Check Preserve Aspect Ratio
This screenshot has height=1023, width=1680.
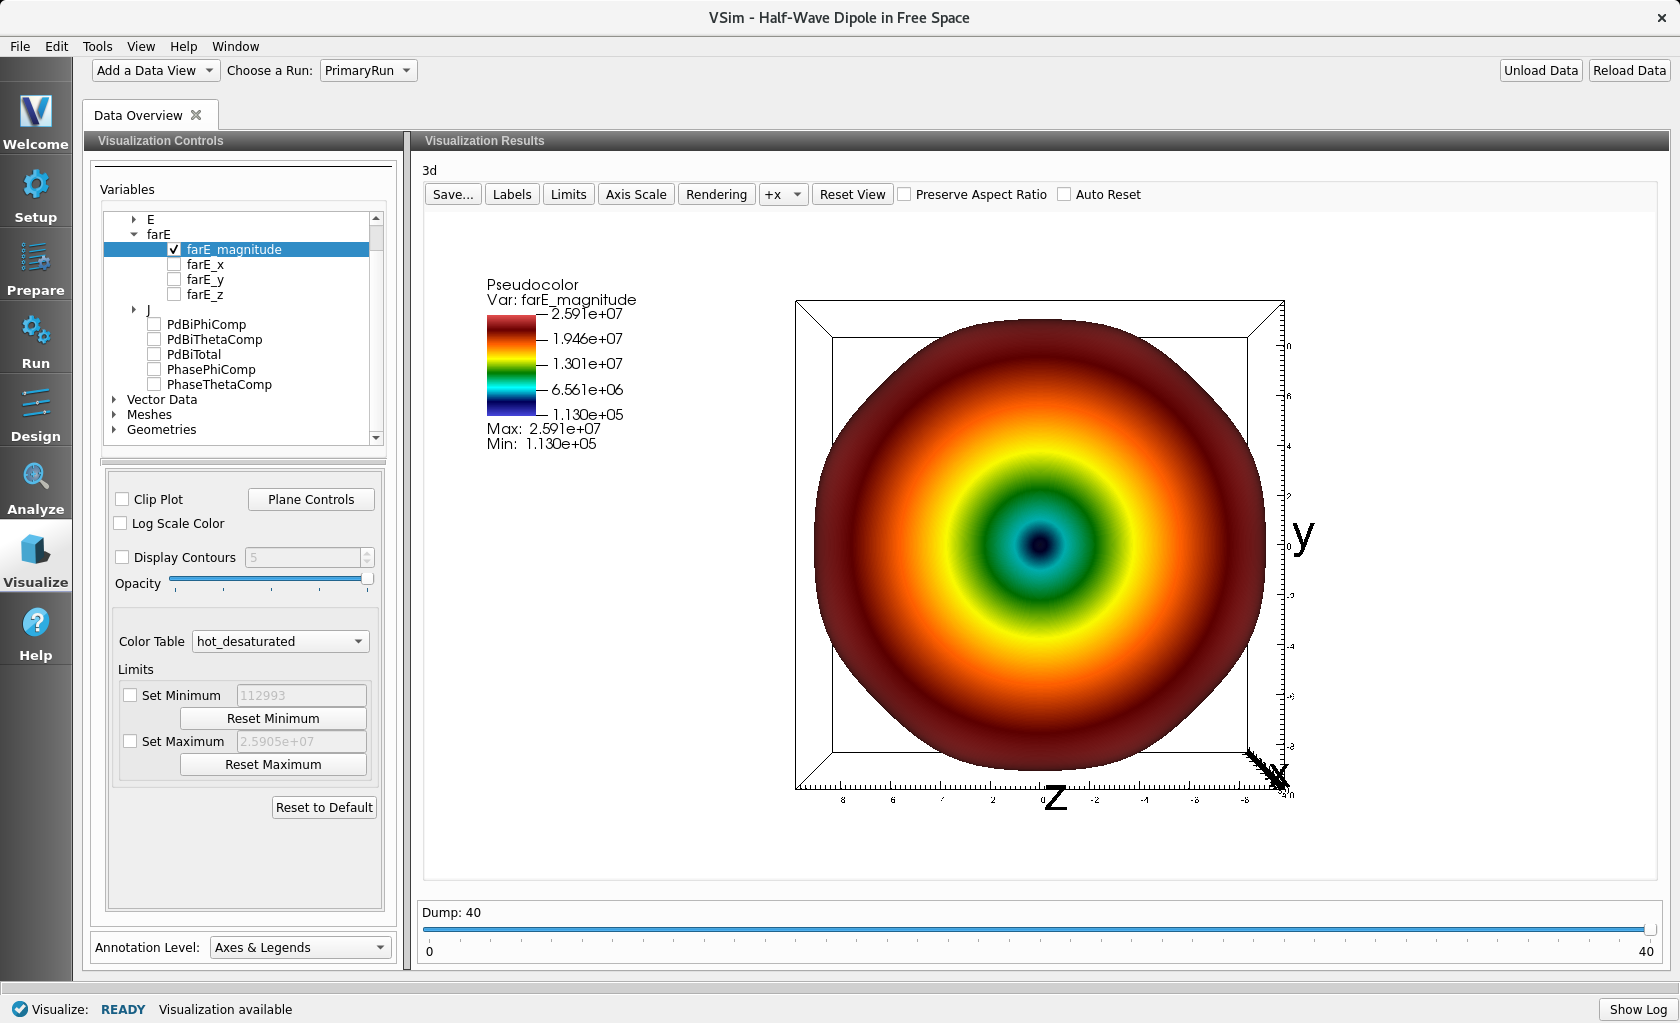coord(905,195)
